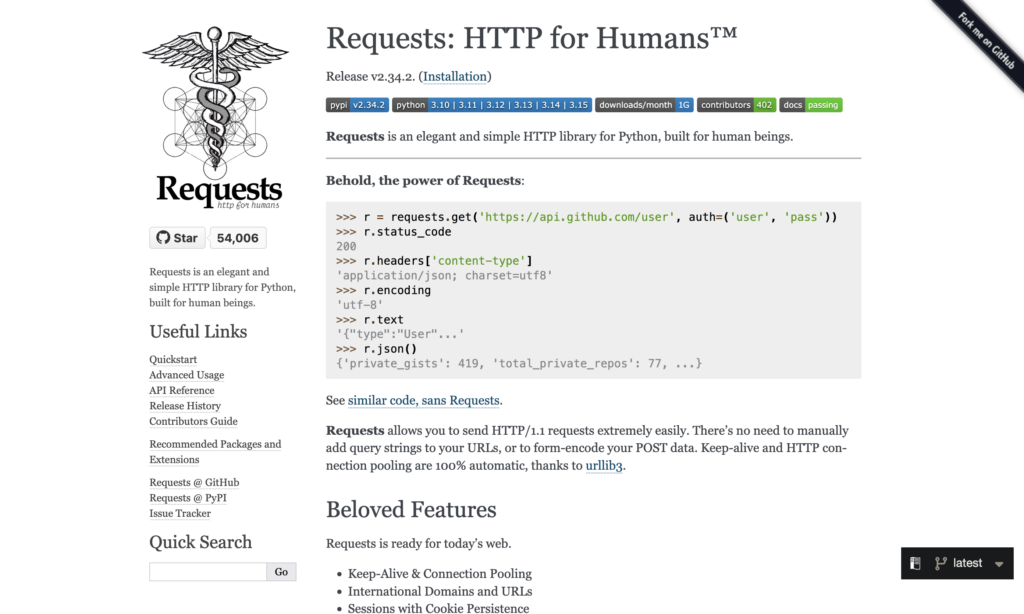Viewport: 1024px width, 614px height.
Task: Click Sessions with Cookie Persistence bullet
Action: 438,609
